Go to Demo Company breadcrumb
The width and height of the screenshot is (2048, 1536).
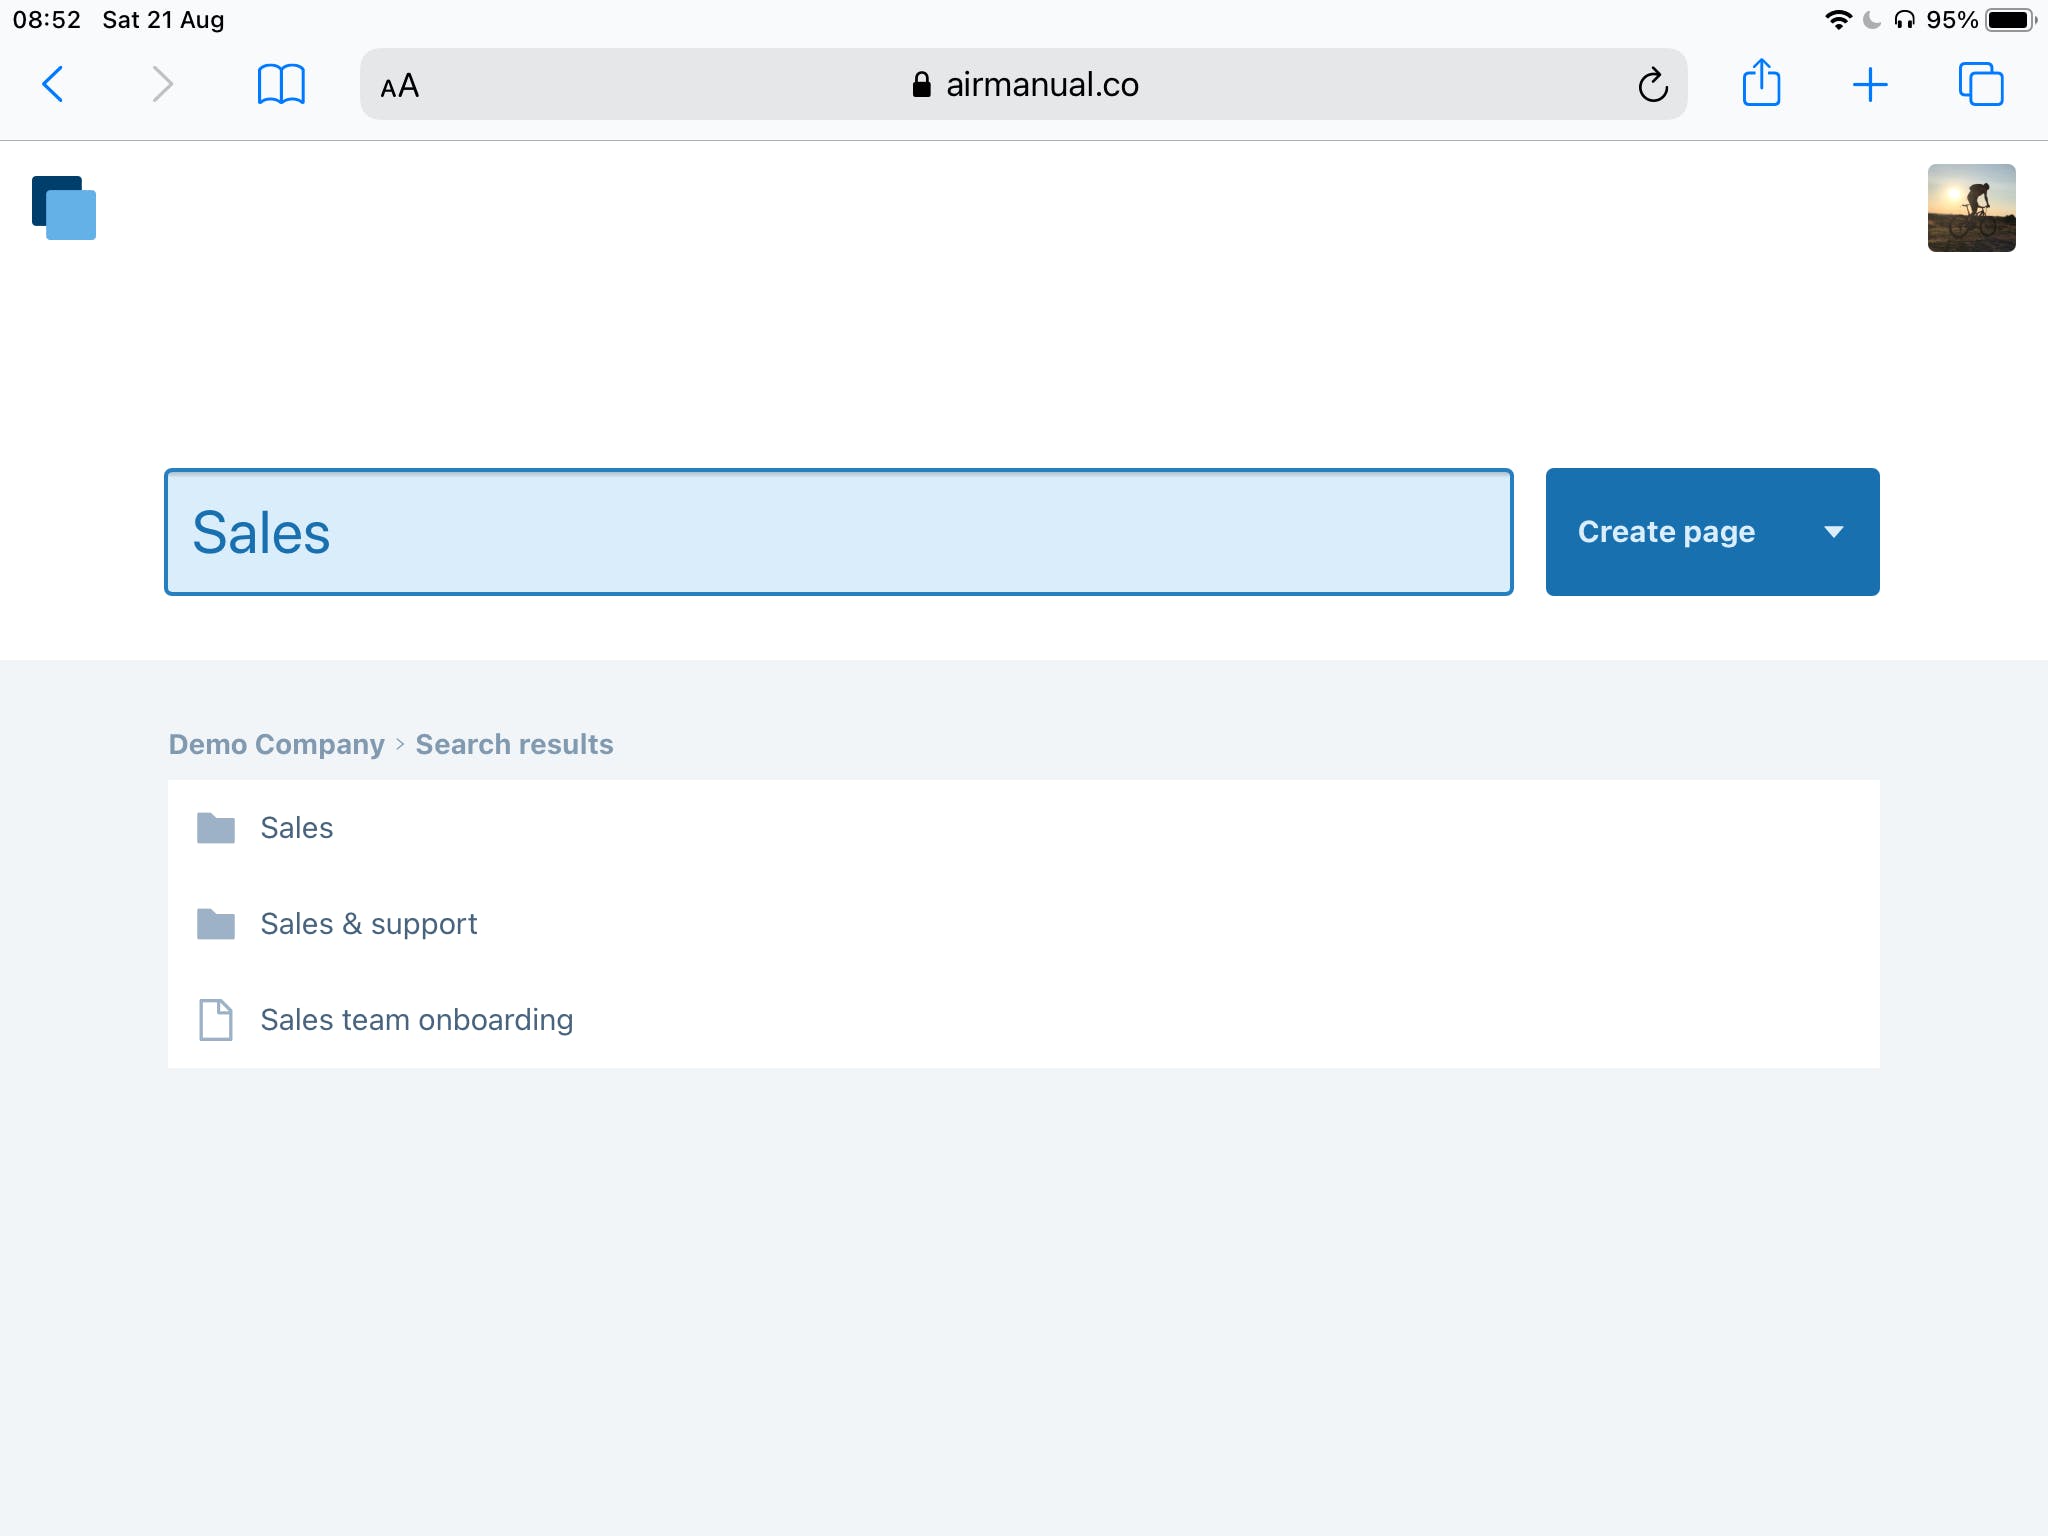(x=276, y=744)
